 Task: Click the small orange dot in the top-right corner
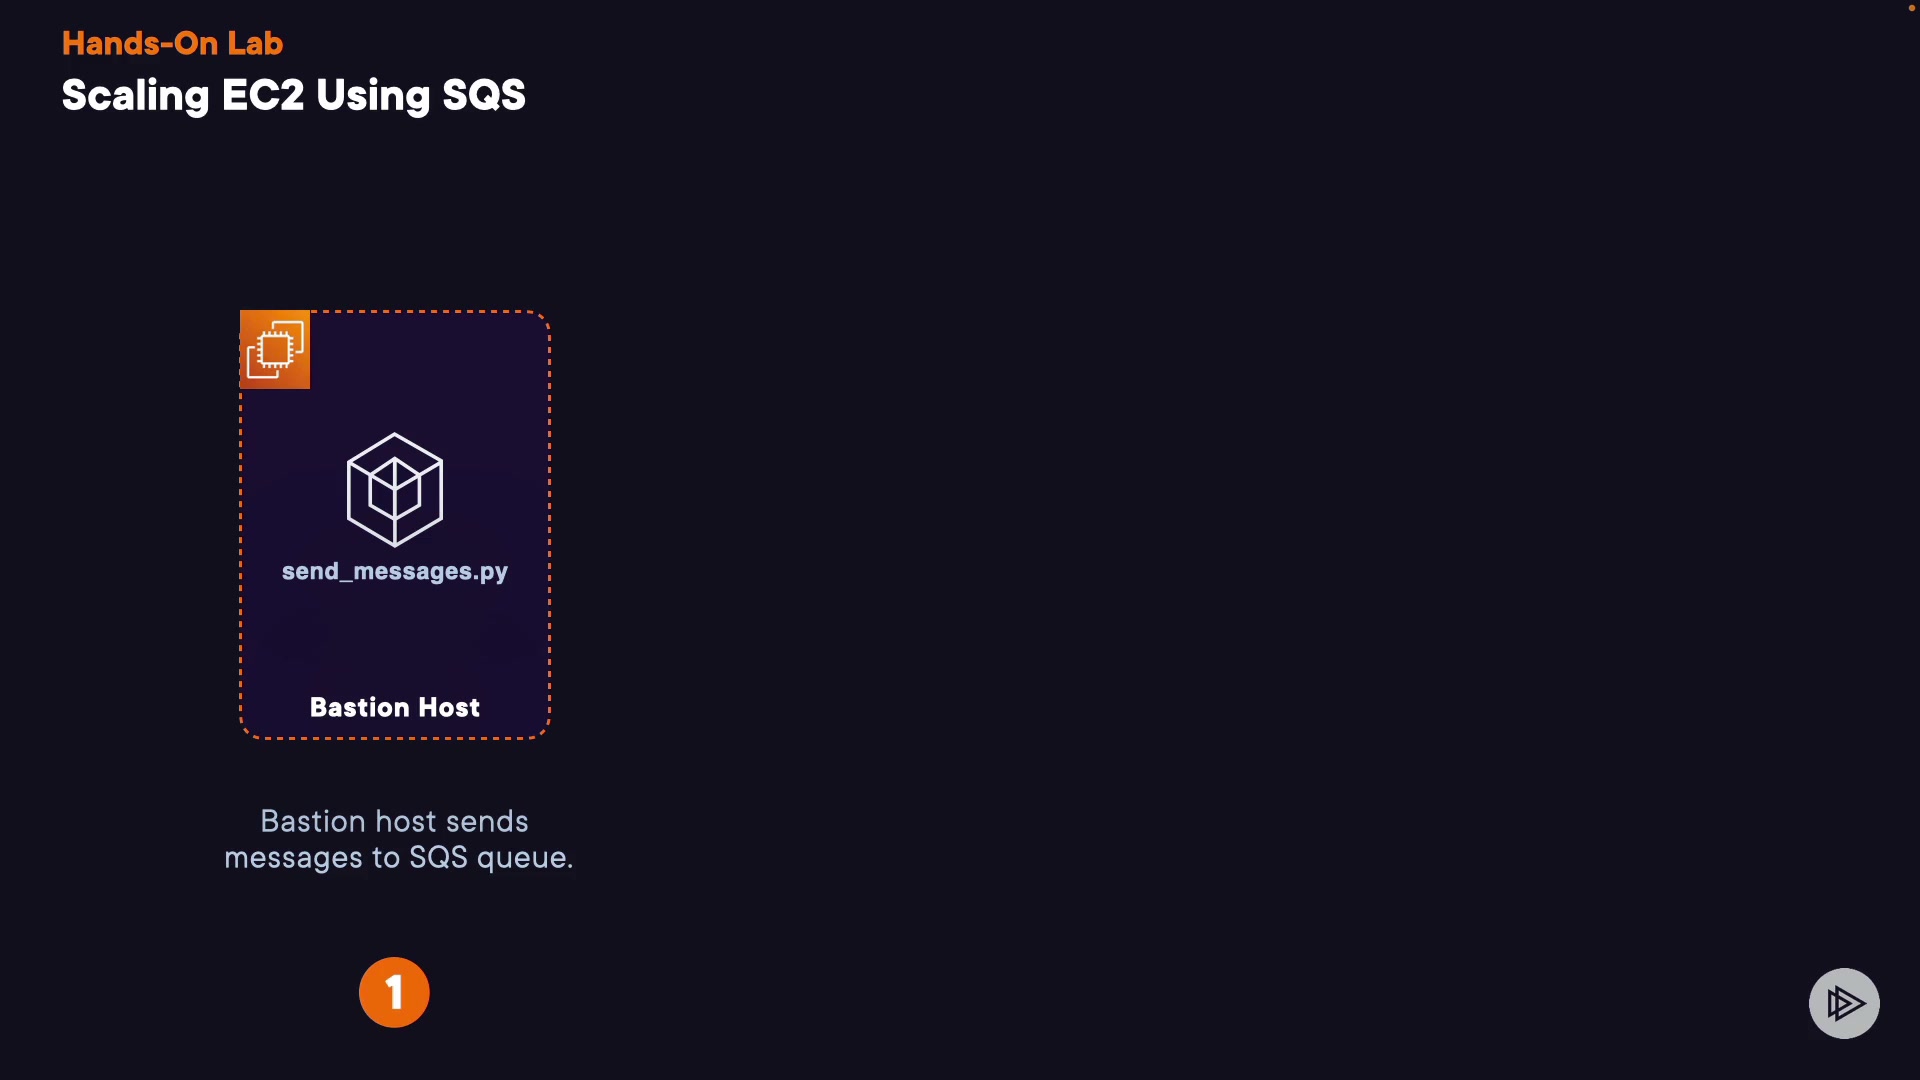(x=1911, y=8)
